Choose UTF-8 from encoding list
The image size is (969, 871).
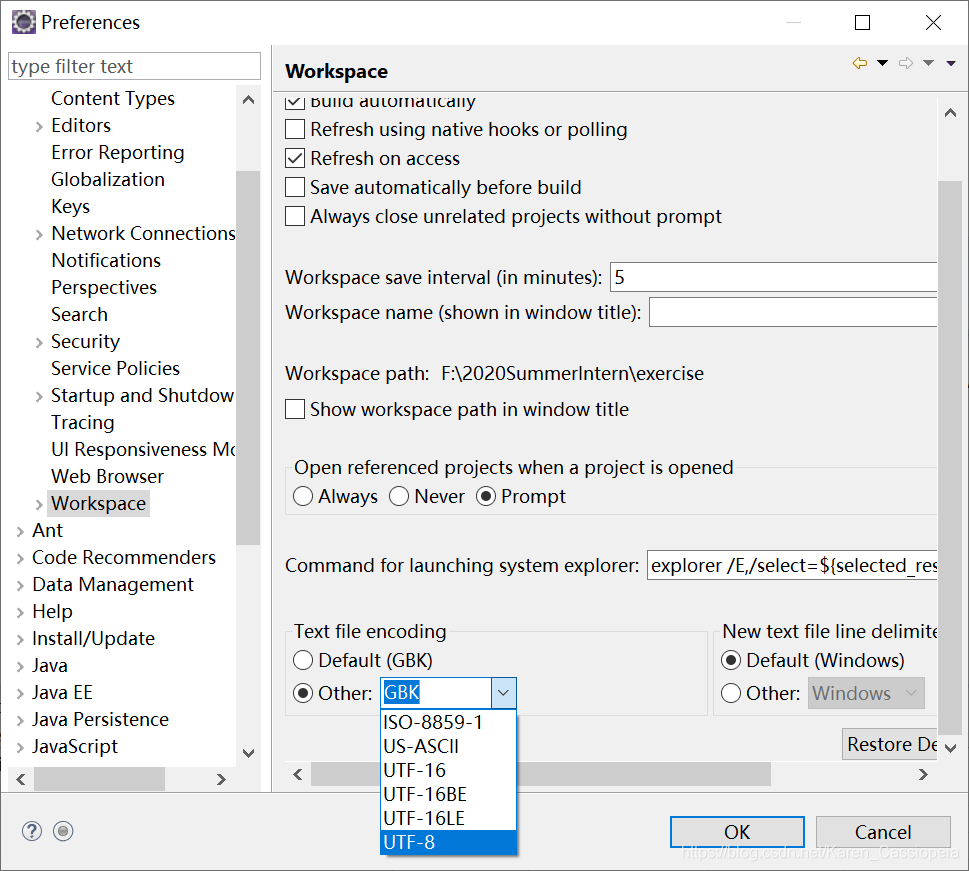click(x=448, y=842)
